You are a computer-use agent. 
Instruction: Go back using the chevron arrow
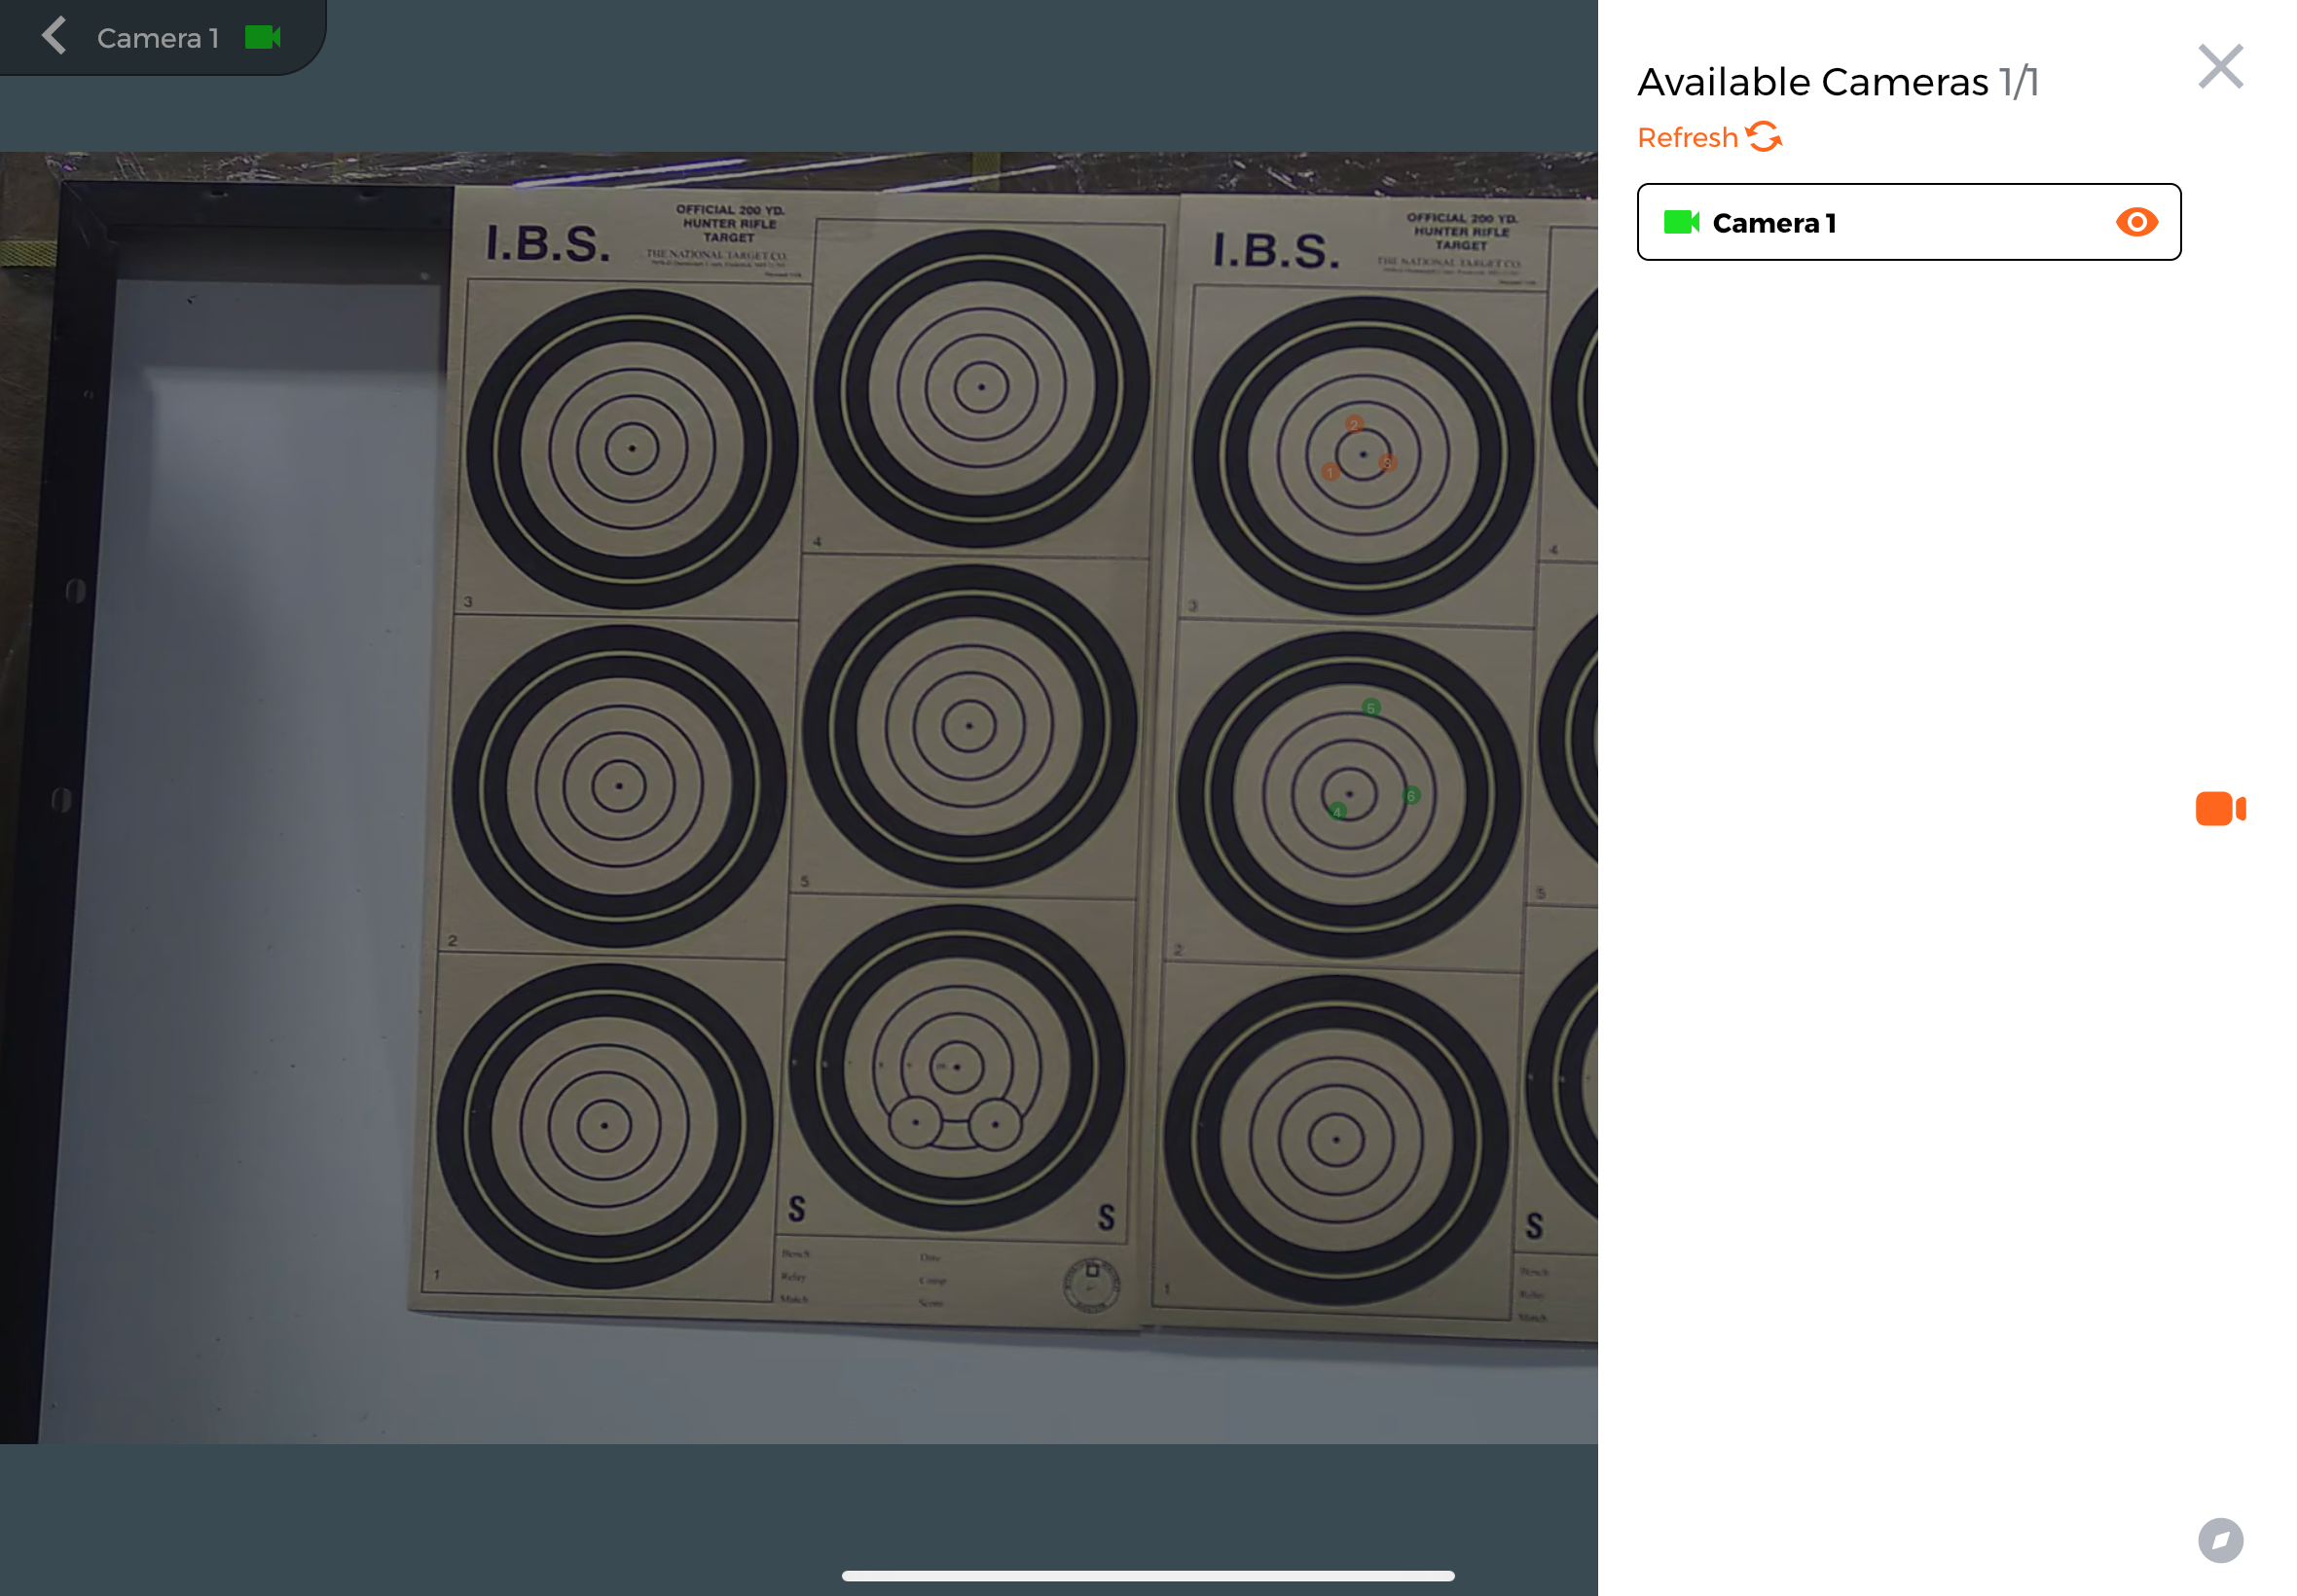point(54,36)
